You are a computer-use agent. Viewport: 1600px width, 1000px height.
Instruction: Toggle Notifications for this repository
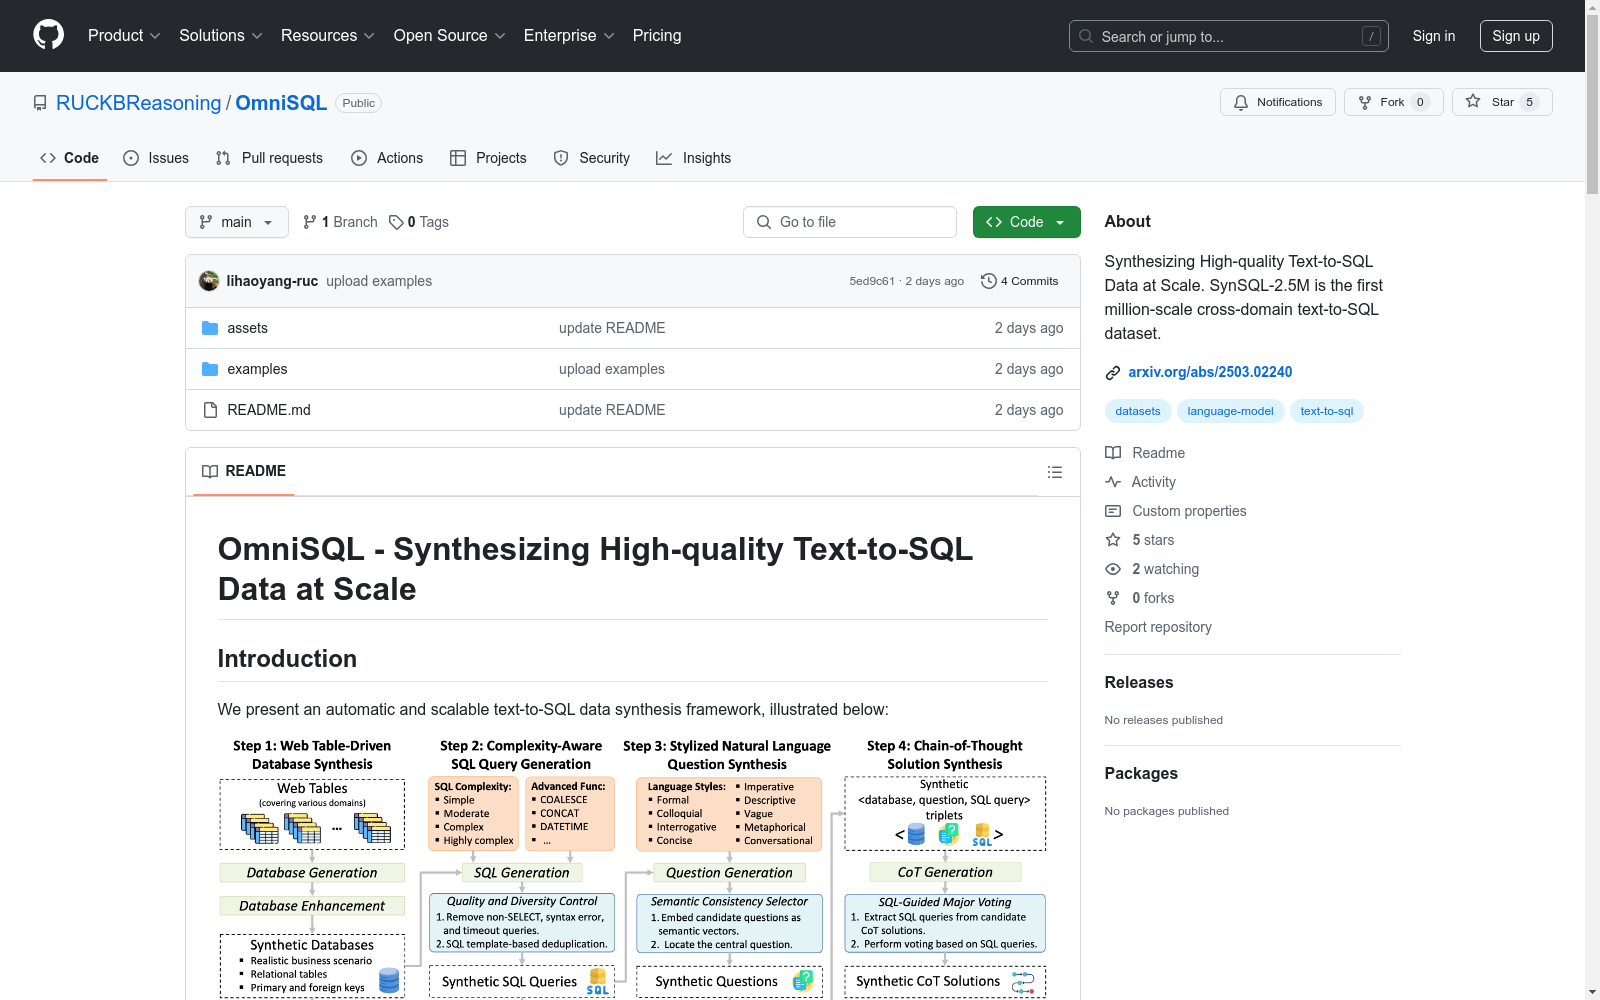coord(1277,102)
